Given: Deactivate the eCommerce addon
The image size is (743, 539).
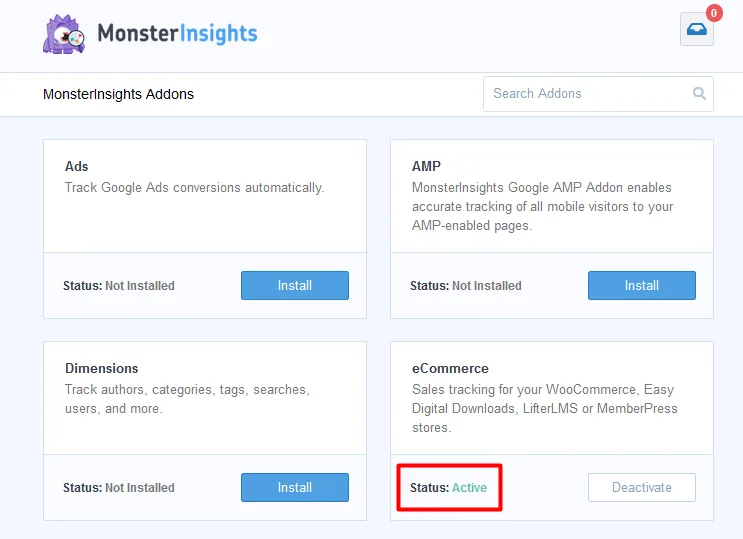Looking at the screenshot, I should pyautogui.click(x=641, y=487).
